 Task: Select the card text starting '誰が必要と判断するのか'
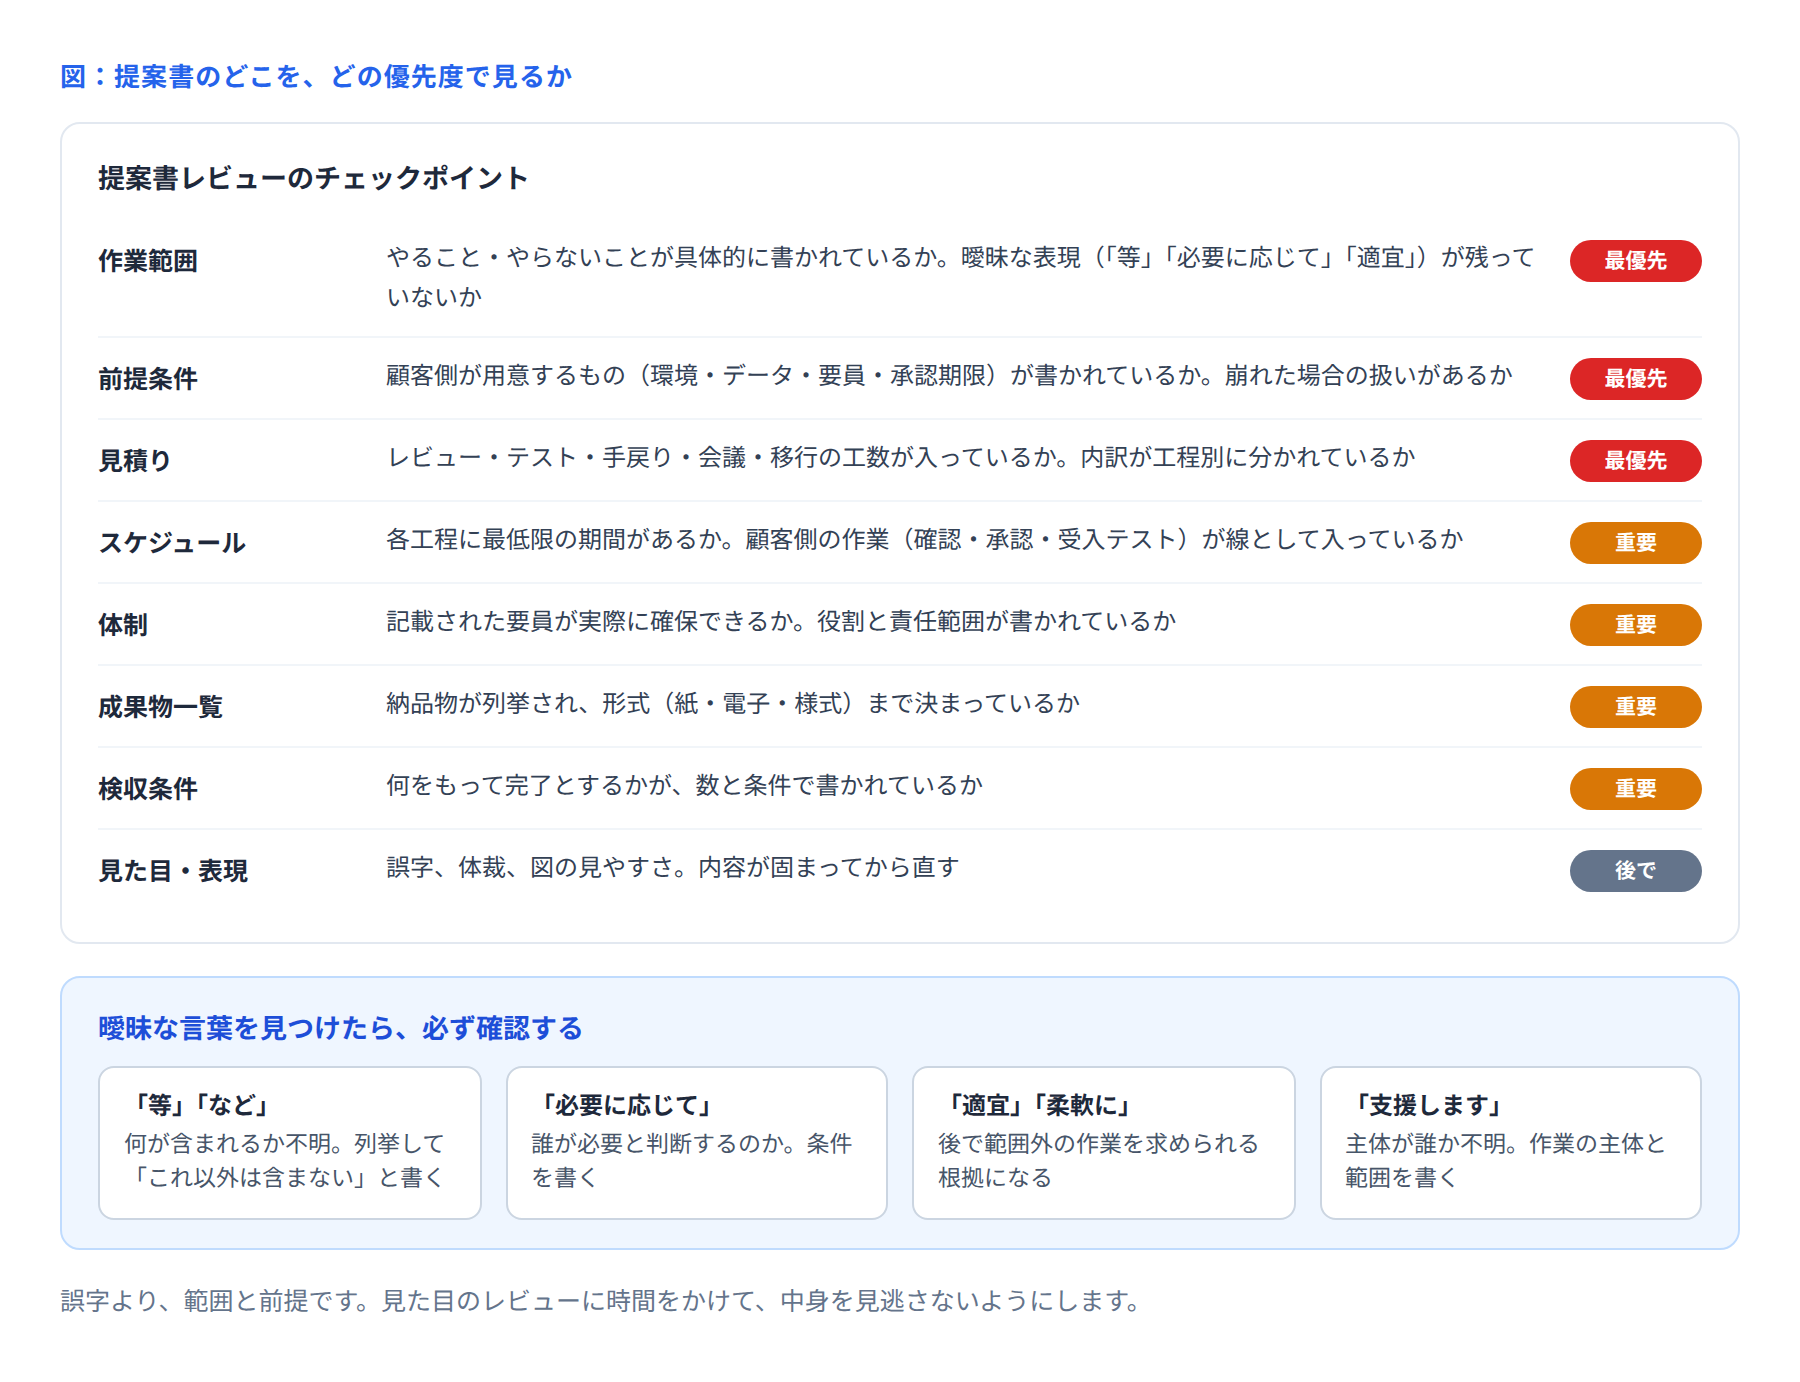(x=692, y=1161)
